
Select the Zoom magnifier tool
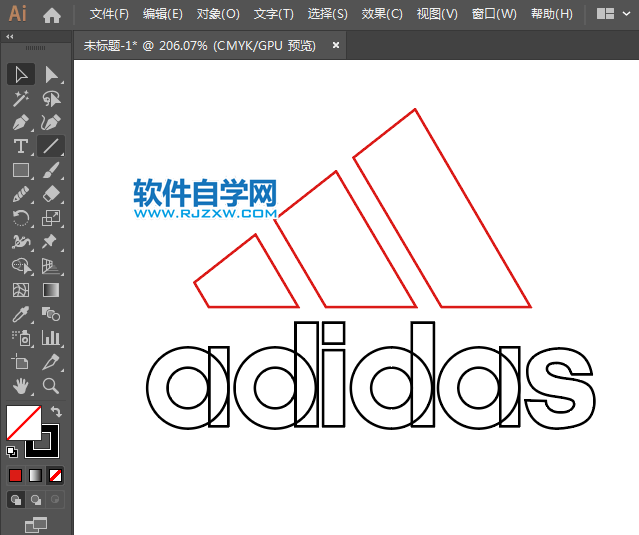[51, 385]
